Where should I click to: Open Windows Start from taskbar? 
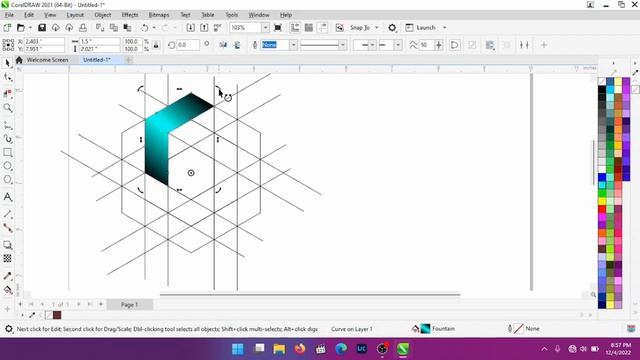[238, 349]
